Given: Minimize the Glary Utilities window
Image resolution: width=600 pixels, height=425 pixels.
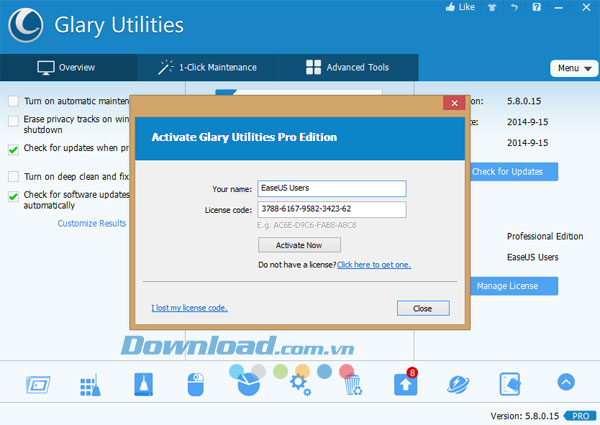Looking at the screenshot, I should tap(559, 8).
